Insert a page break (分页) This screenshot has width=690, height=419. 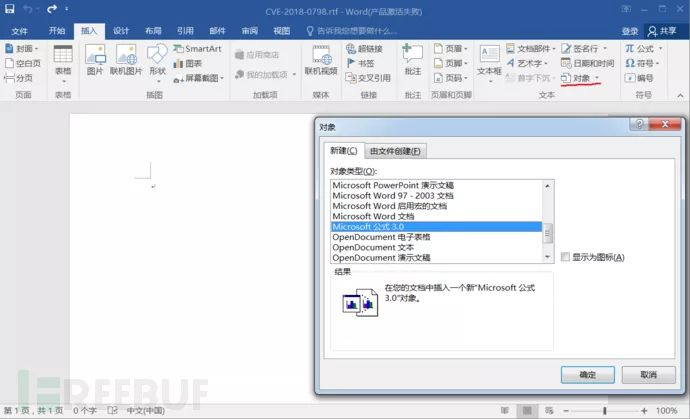[18, 78]
